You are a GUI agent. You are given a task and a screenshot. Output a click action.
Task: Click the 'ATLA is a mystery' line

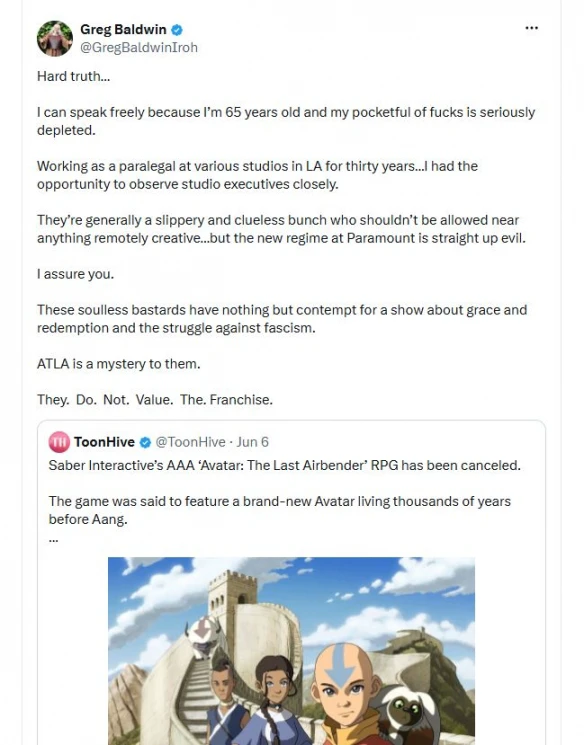[x=119, y=364]
